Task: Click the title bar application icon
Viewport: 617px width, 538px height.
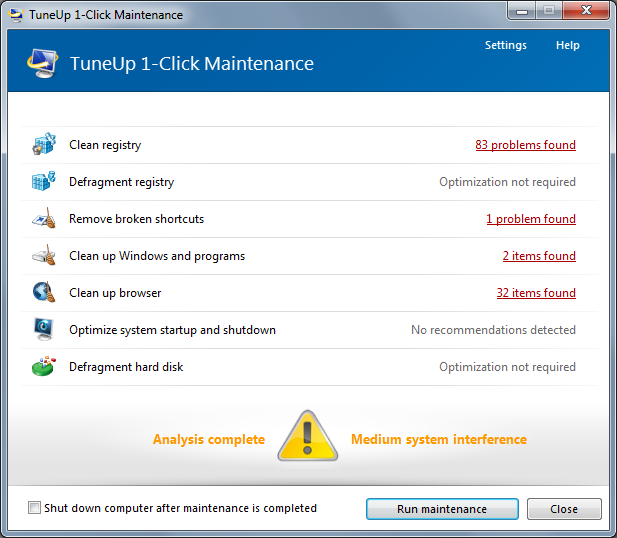Action: (16, 14)
